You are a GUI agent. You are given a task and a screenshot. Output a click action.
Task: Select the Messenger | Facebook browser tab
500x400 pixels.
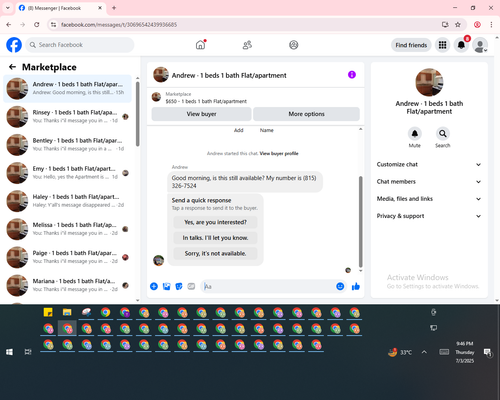[x=61, y=8]
